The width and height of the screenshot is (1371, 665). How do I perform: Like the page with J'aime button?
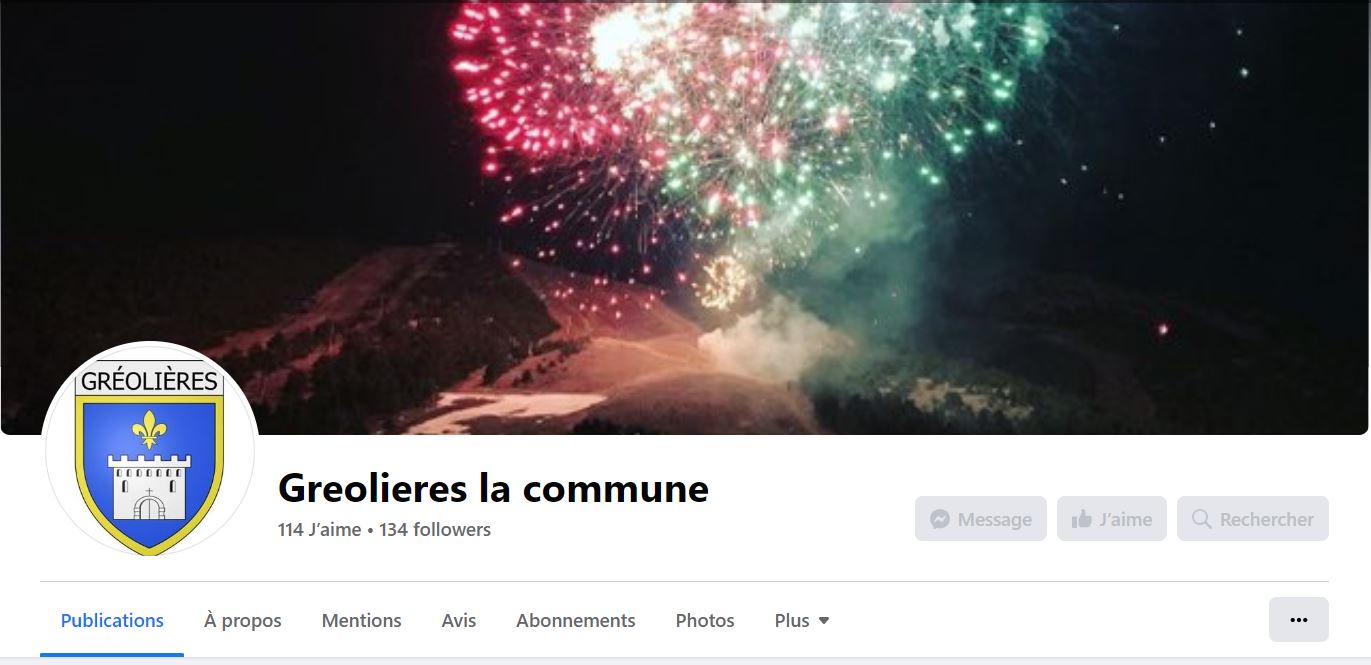click(1112, 519)
